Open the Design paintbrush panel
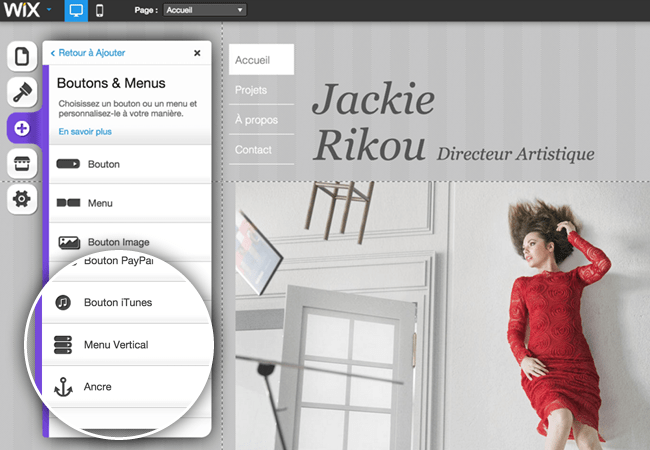Viewport: 650px width, 450px height. pos(22,92)
